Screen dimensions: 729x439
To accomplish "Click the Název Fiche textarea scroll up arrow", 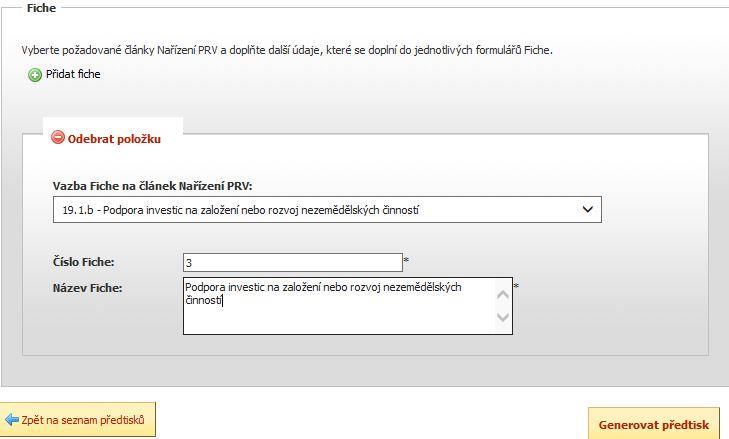I will (503, 295).
